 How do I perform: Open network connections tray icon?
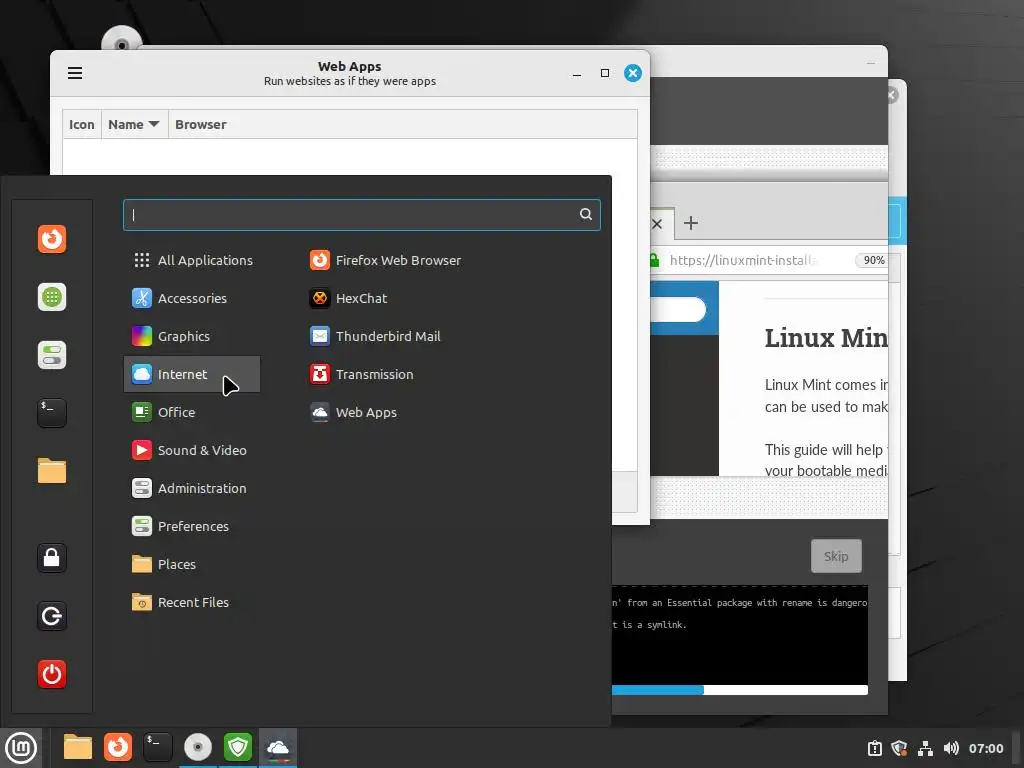pos(925,748)
